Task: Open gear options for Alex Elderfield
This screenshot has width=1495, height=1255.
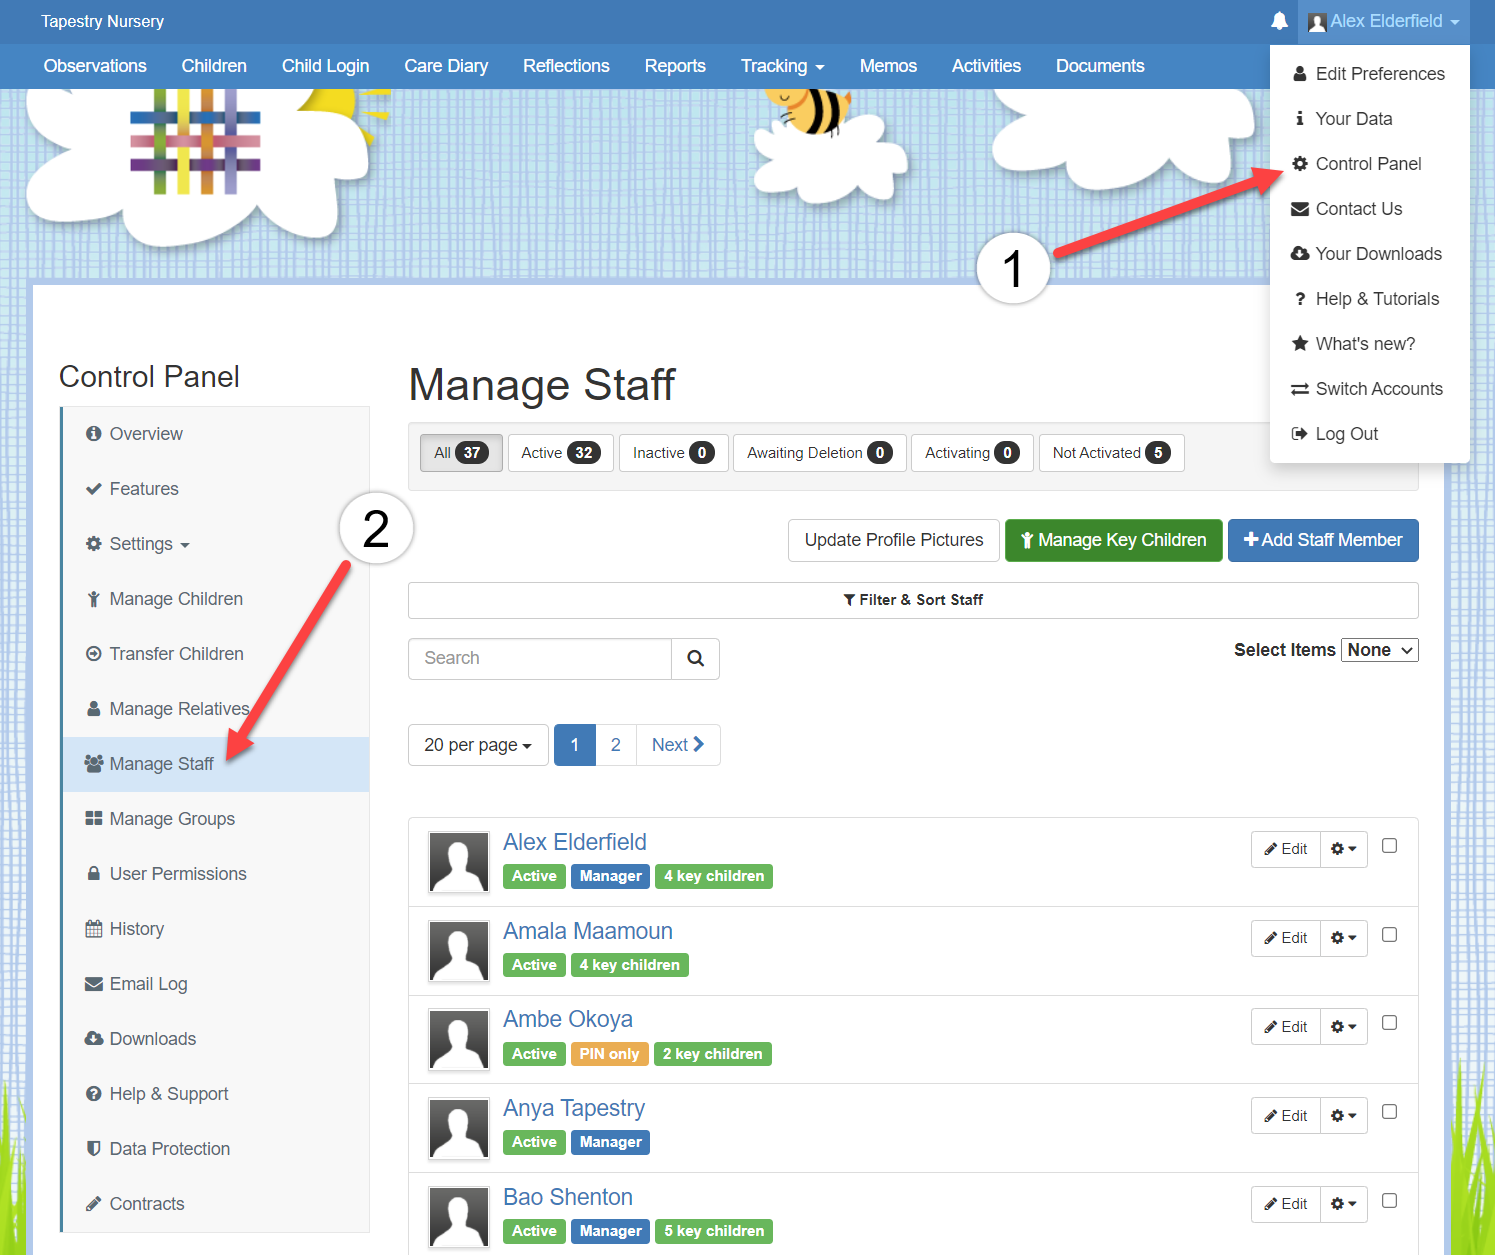Action: click(x=1344, y=849)
